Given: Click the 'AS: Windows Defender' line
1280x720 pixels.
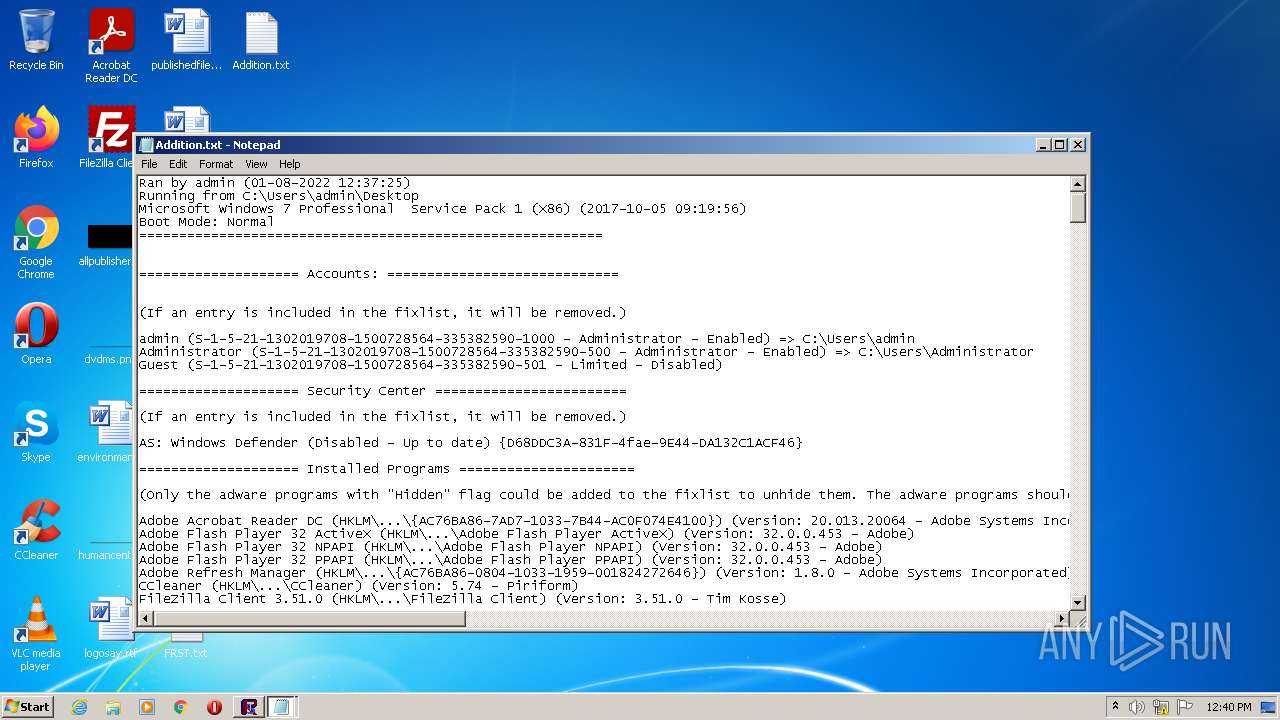Looking at the screenshot, I should [x=470, y=443].
